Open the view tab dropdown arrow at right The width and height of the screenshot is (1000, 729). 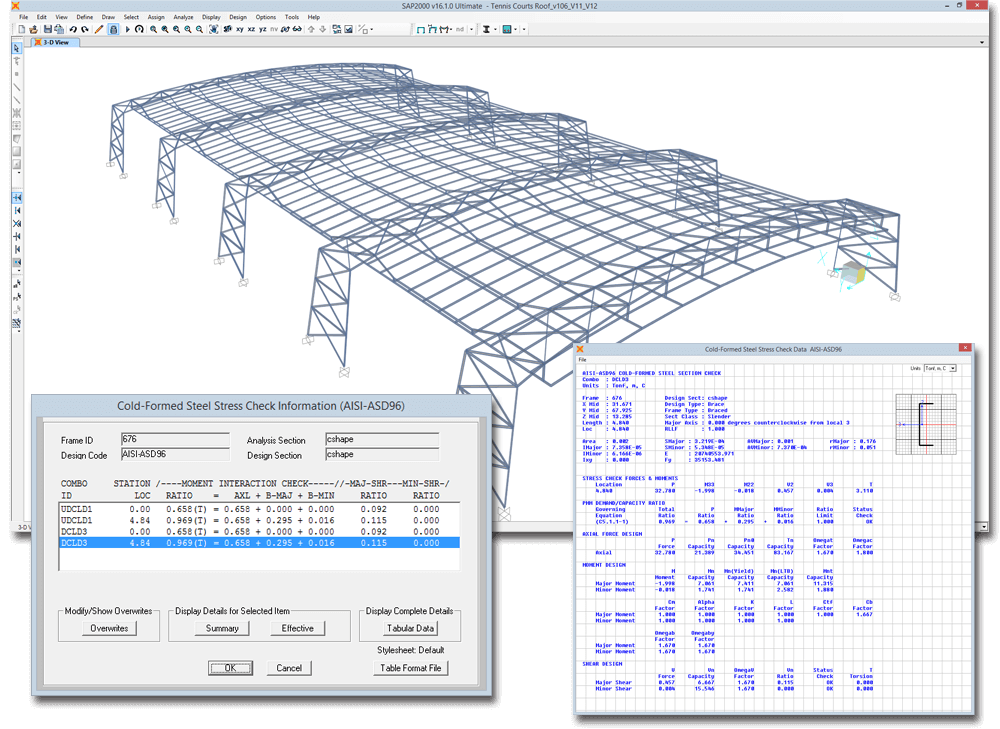click(x=982, y=43)
